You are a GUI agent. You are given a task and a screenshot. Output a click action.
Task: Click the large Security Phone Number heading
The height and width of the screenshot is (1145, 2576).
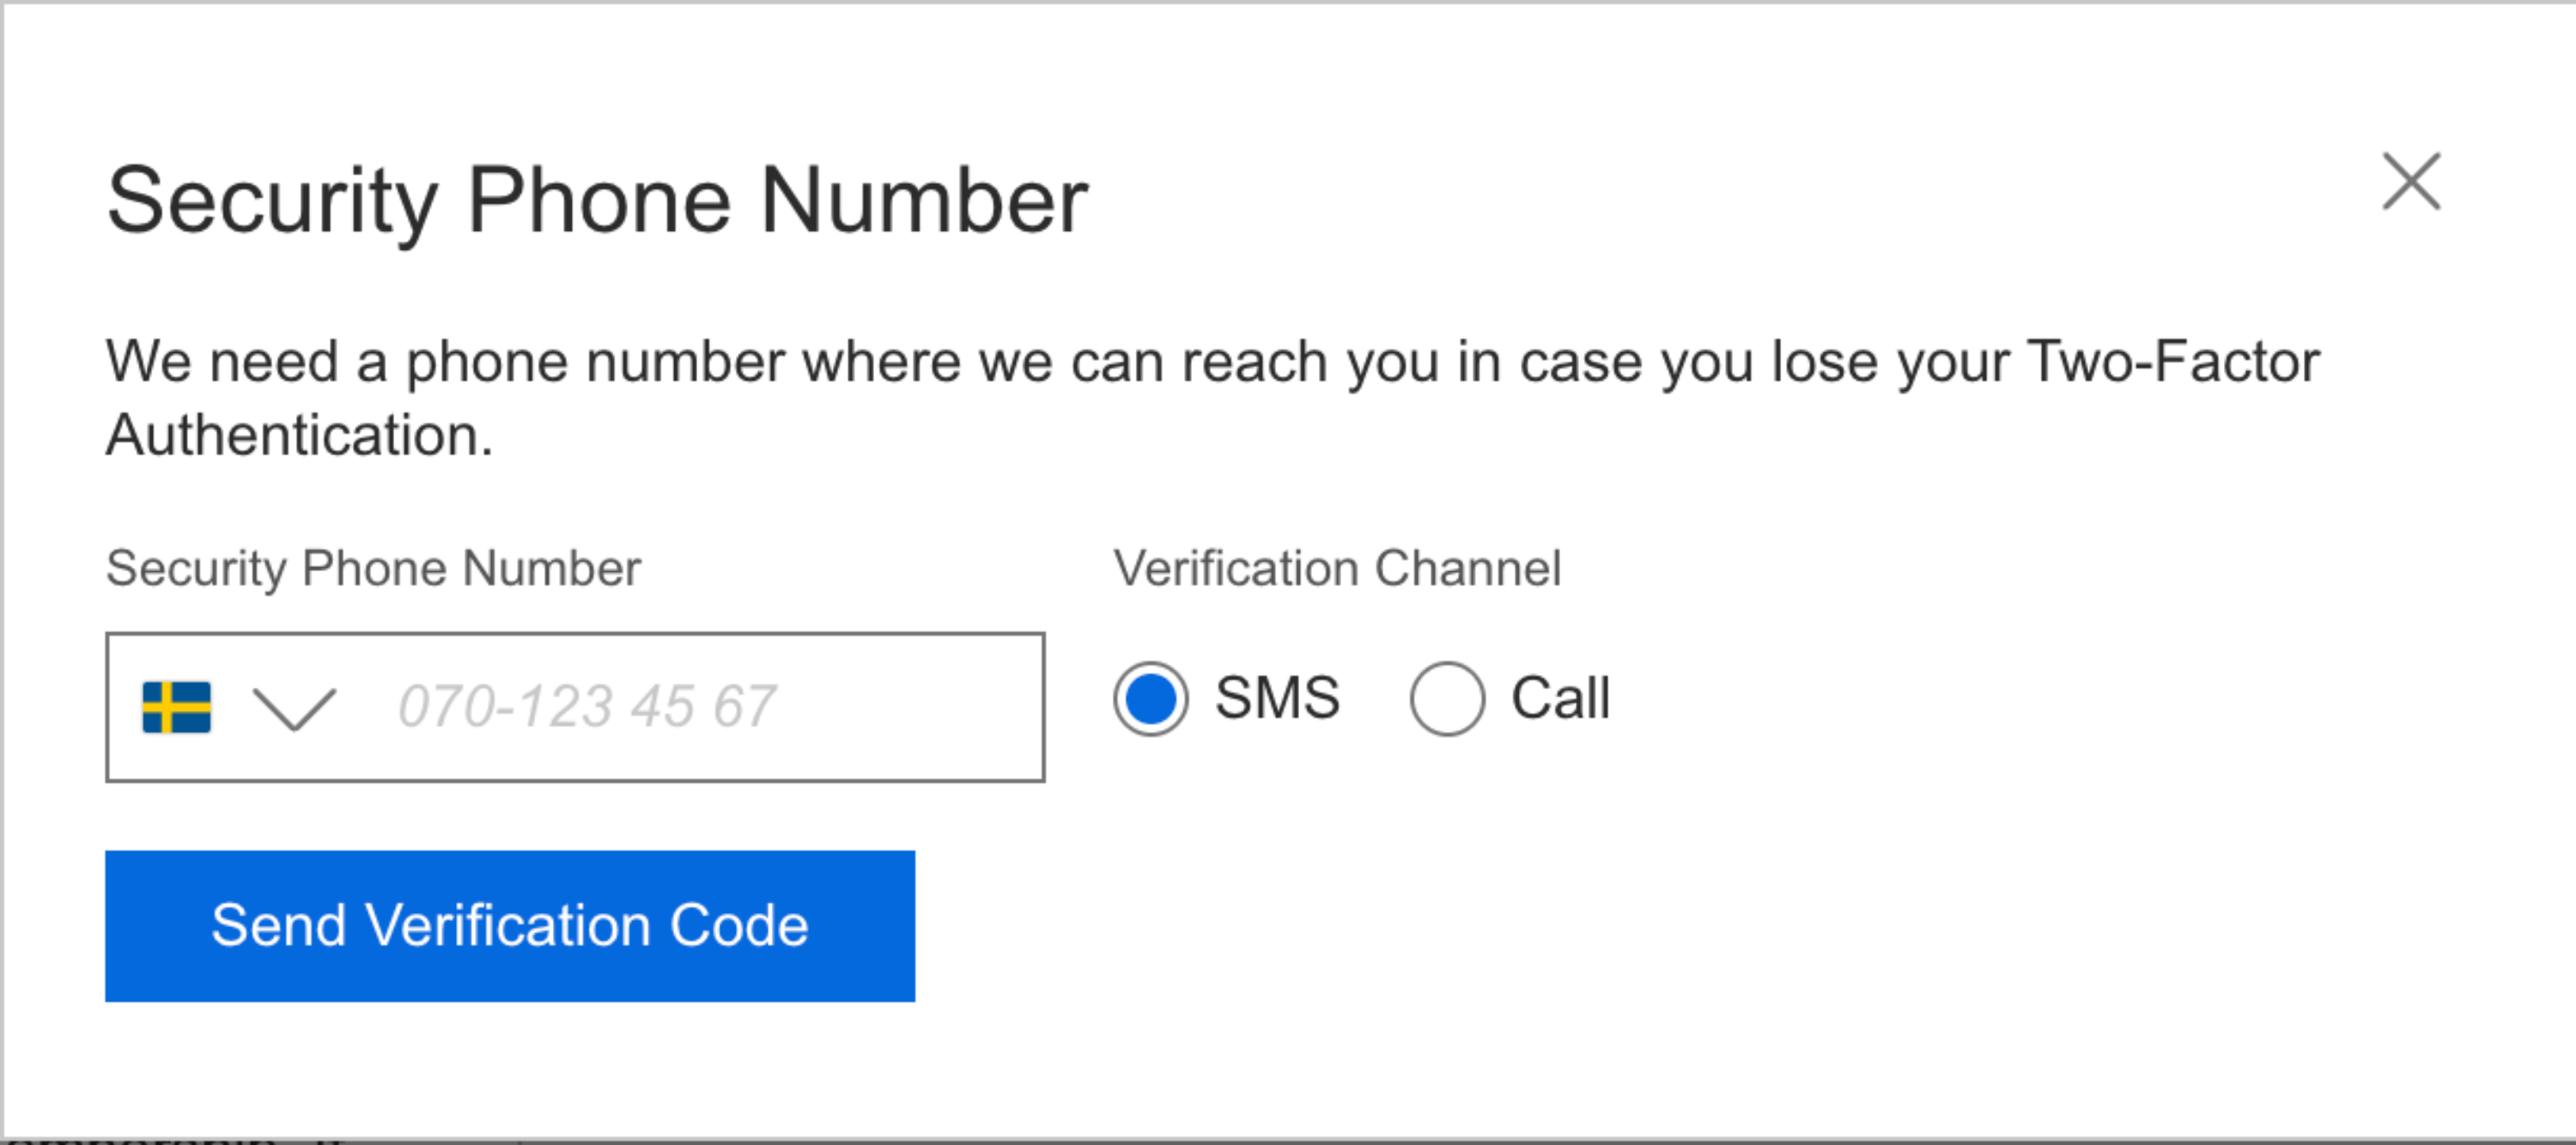coord(597,201)
